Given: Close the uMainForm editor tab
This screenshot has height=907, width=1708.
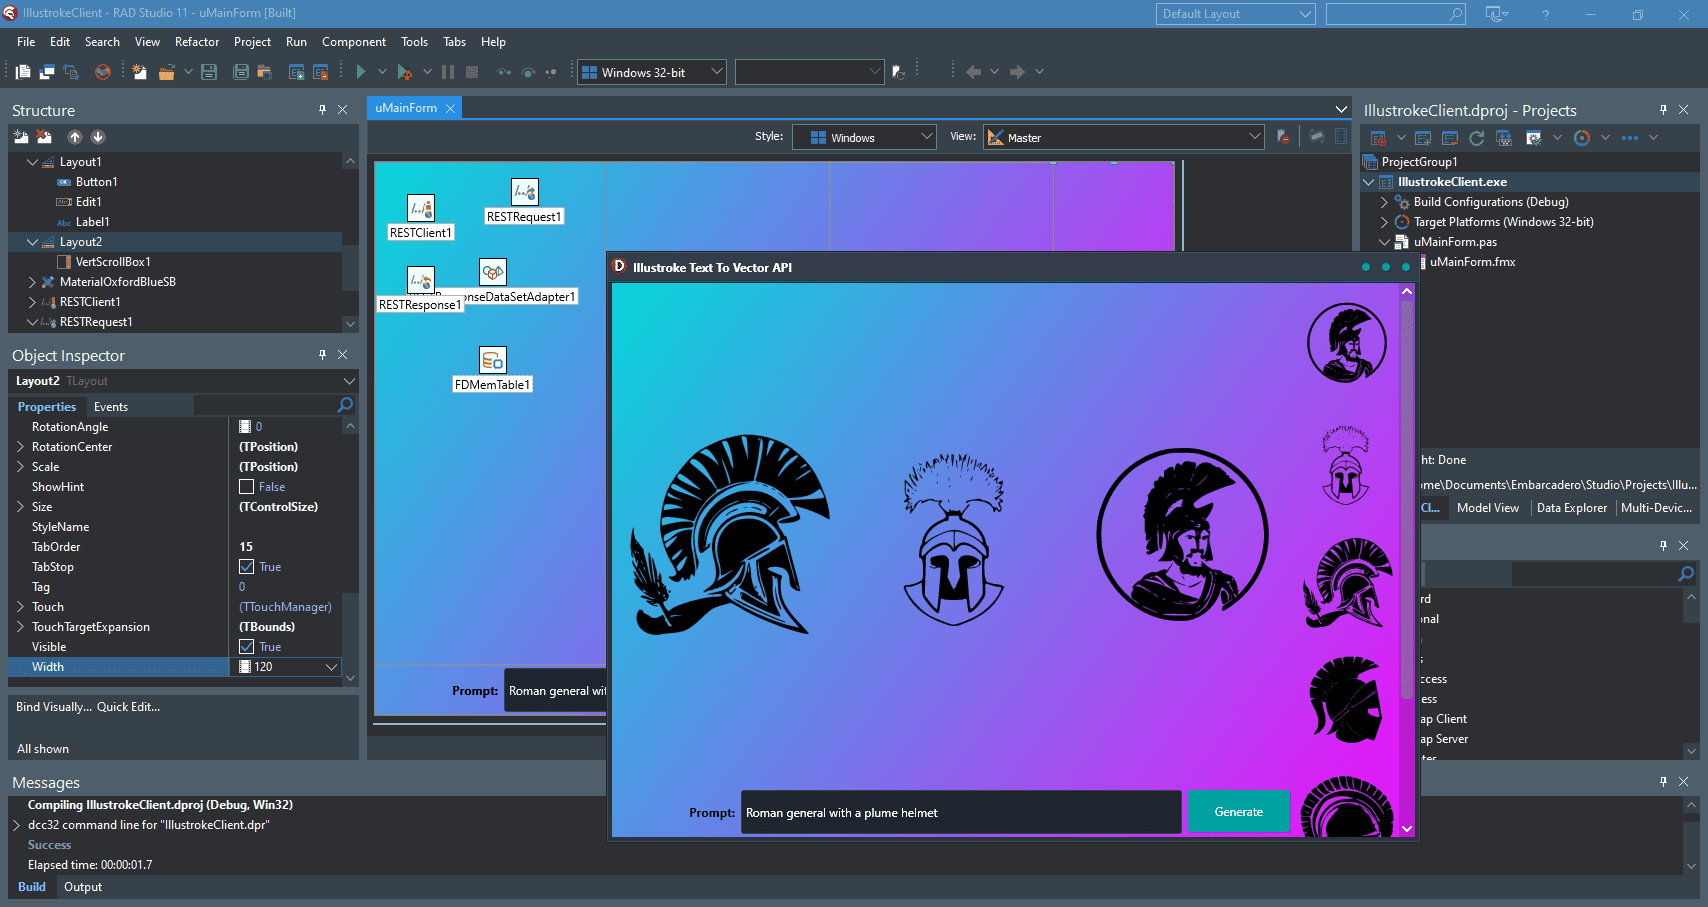Looking at the screenshot, I should coord(451,108).
